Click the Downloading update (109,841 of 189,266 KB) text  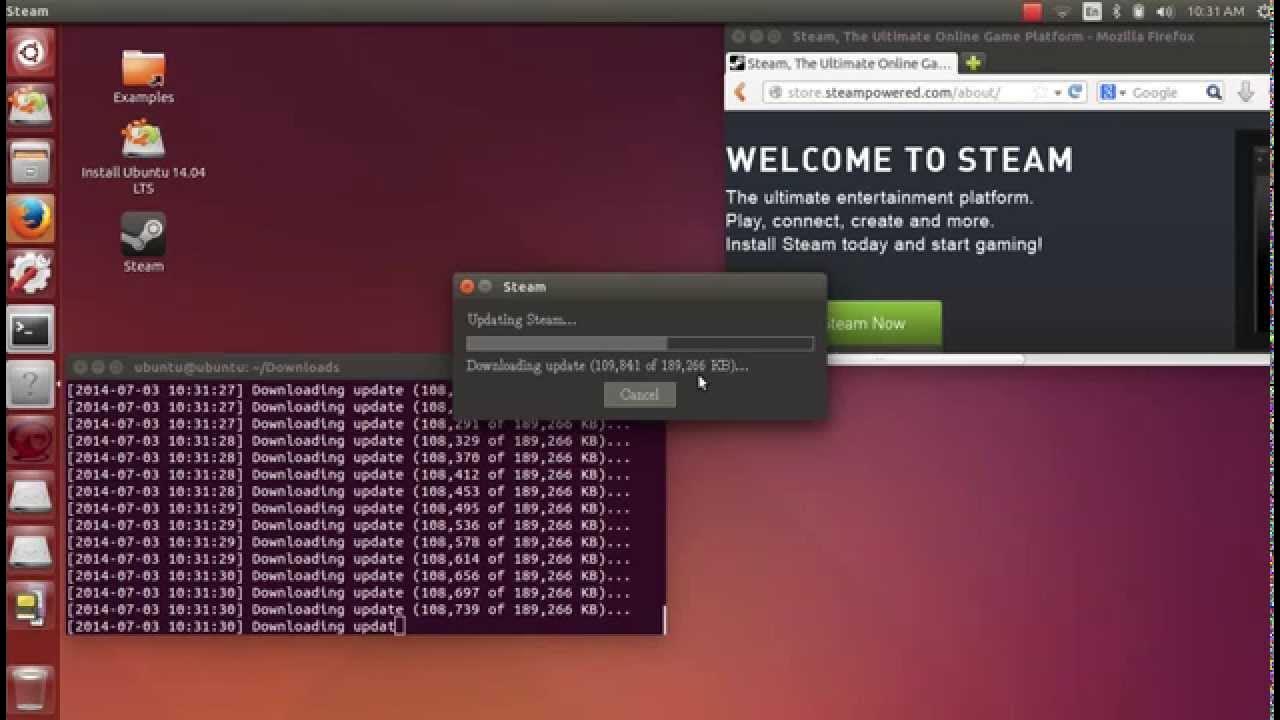tap(607, 365)
